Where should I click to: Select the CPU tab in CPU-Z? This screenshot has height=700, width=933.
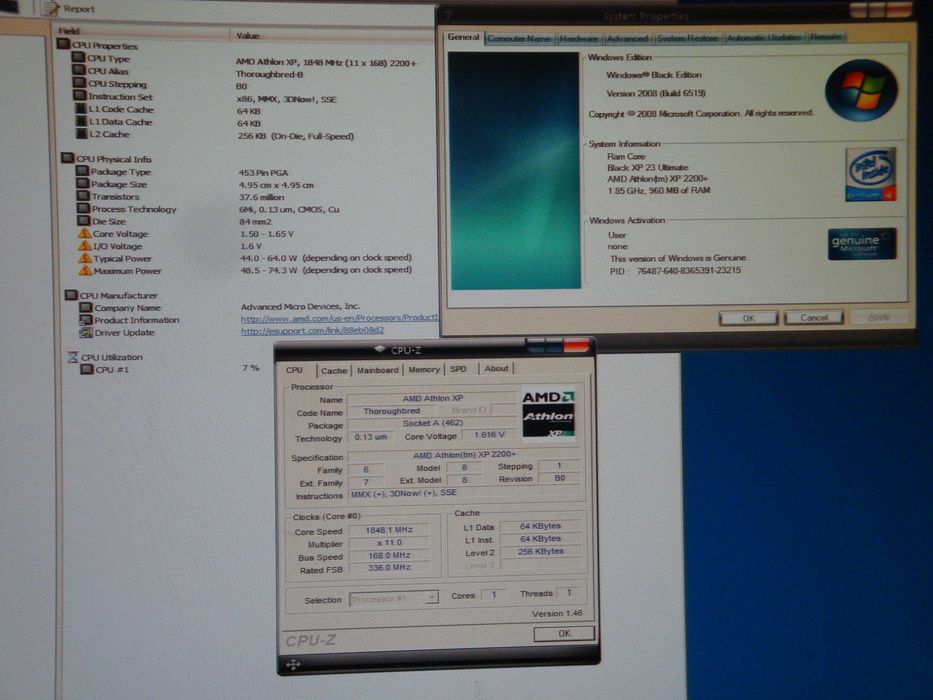(295, 370)
